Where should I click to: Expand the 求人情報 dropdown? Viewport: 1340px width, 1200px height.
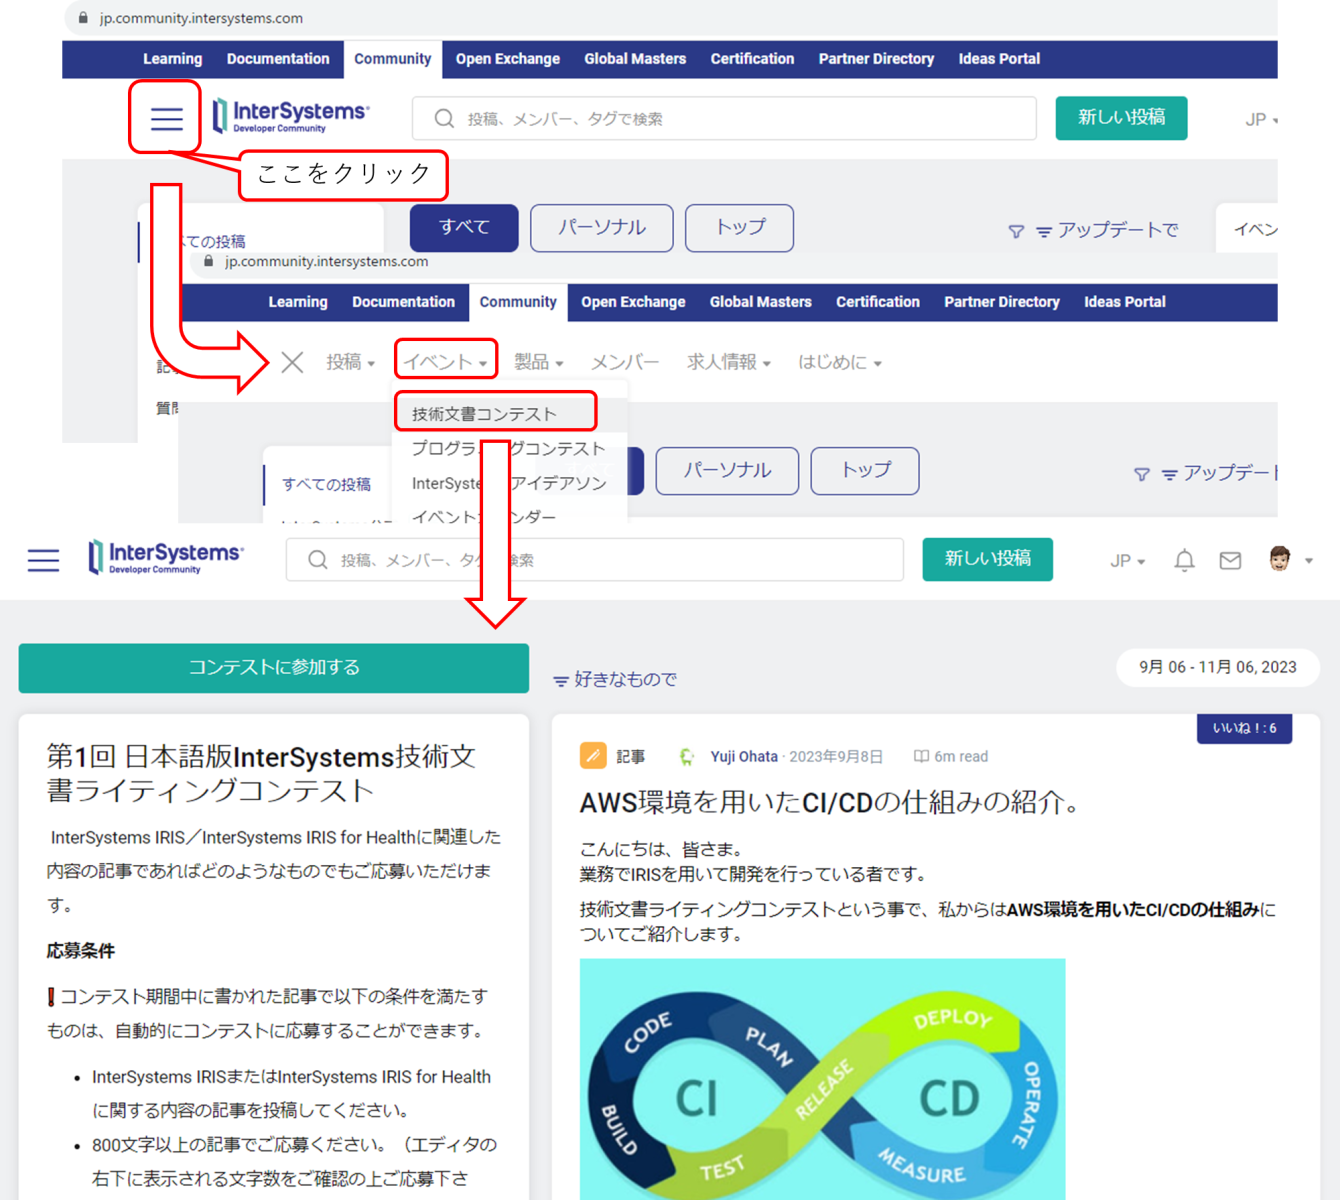728,362
